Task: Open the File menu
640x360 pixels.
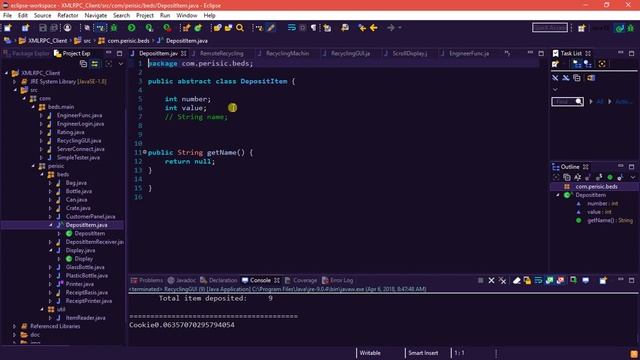Action: pos(7,15)
